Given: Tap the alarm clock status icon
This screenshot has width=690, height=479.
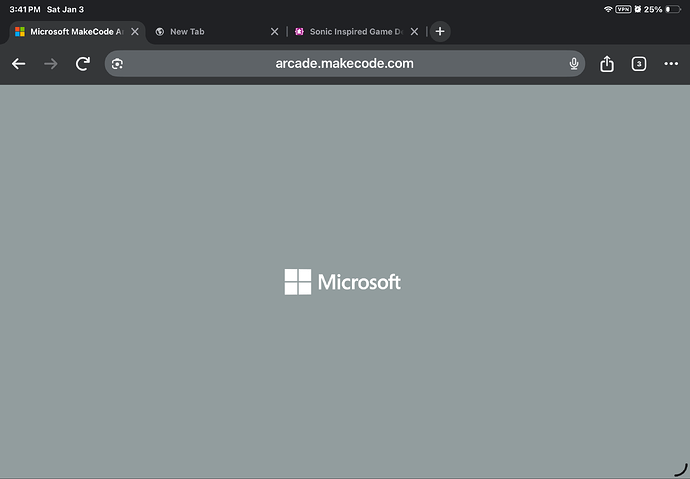Looking at the screenshot, I should (637, 9).
